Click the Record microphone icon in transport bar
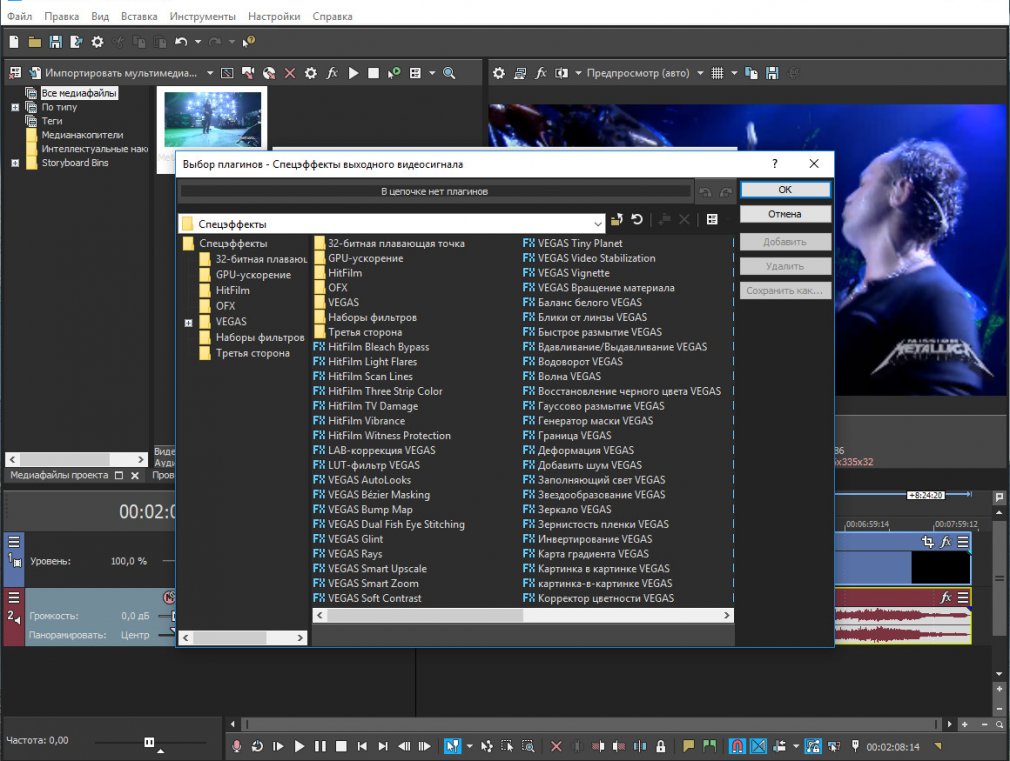 point(236,746)
